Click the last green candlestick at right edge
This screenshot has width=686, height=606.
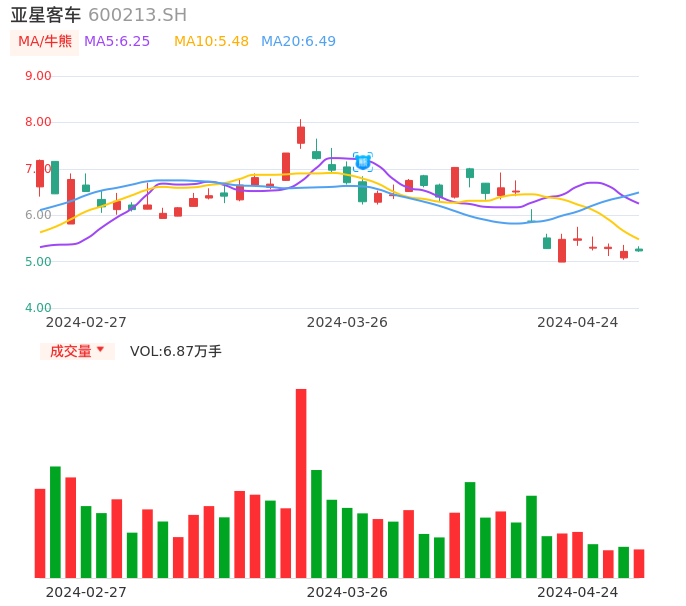point(639,250)
